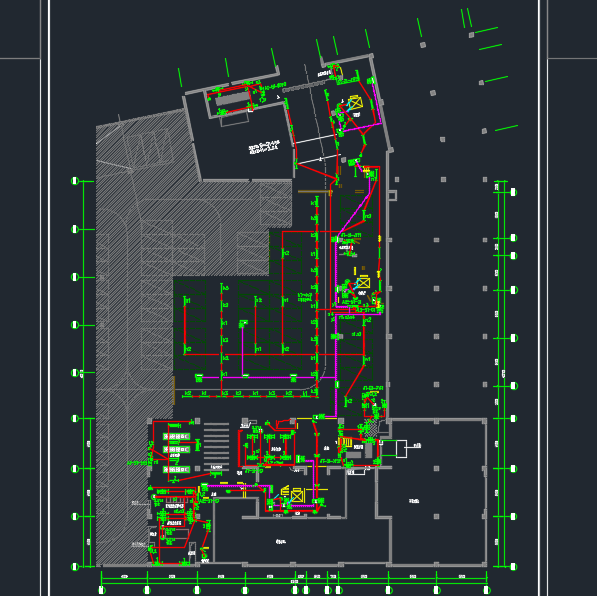The height and width of the screenshot is (596, 597).
Task: Select the topmost yellow crossed-box equipment symbol
Action: pos(355,103)
